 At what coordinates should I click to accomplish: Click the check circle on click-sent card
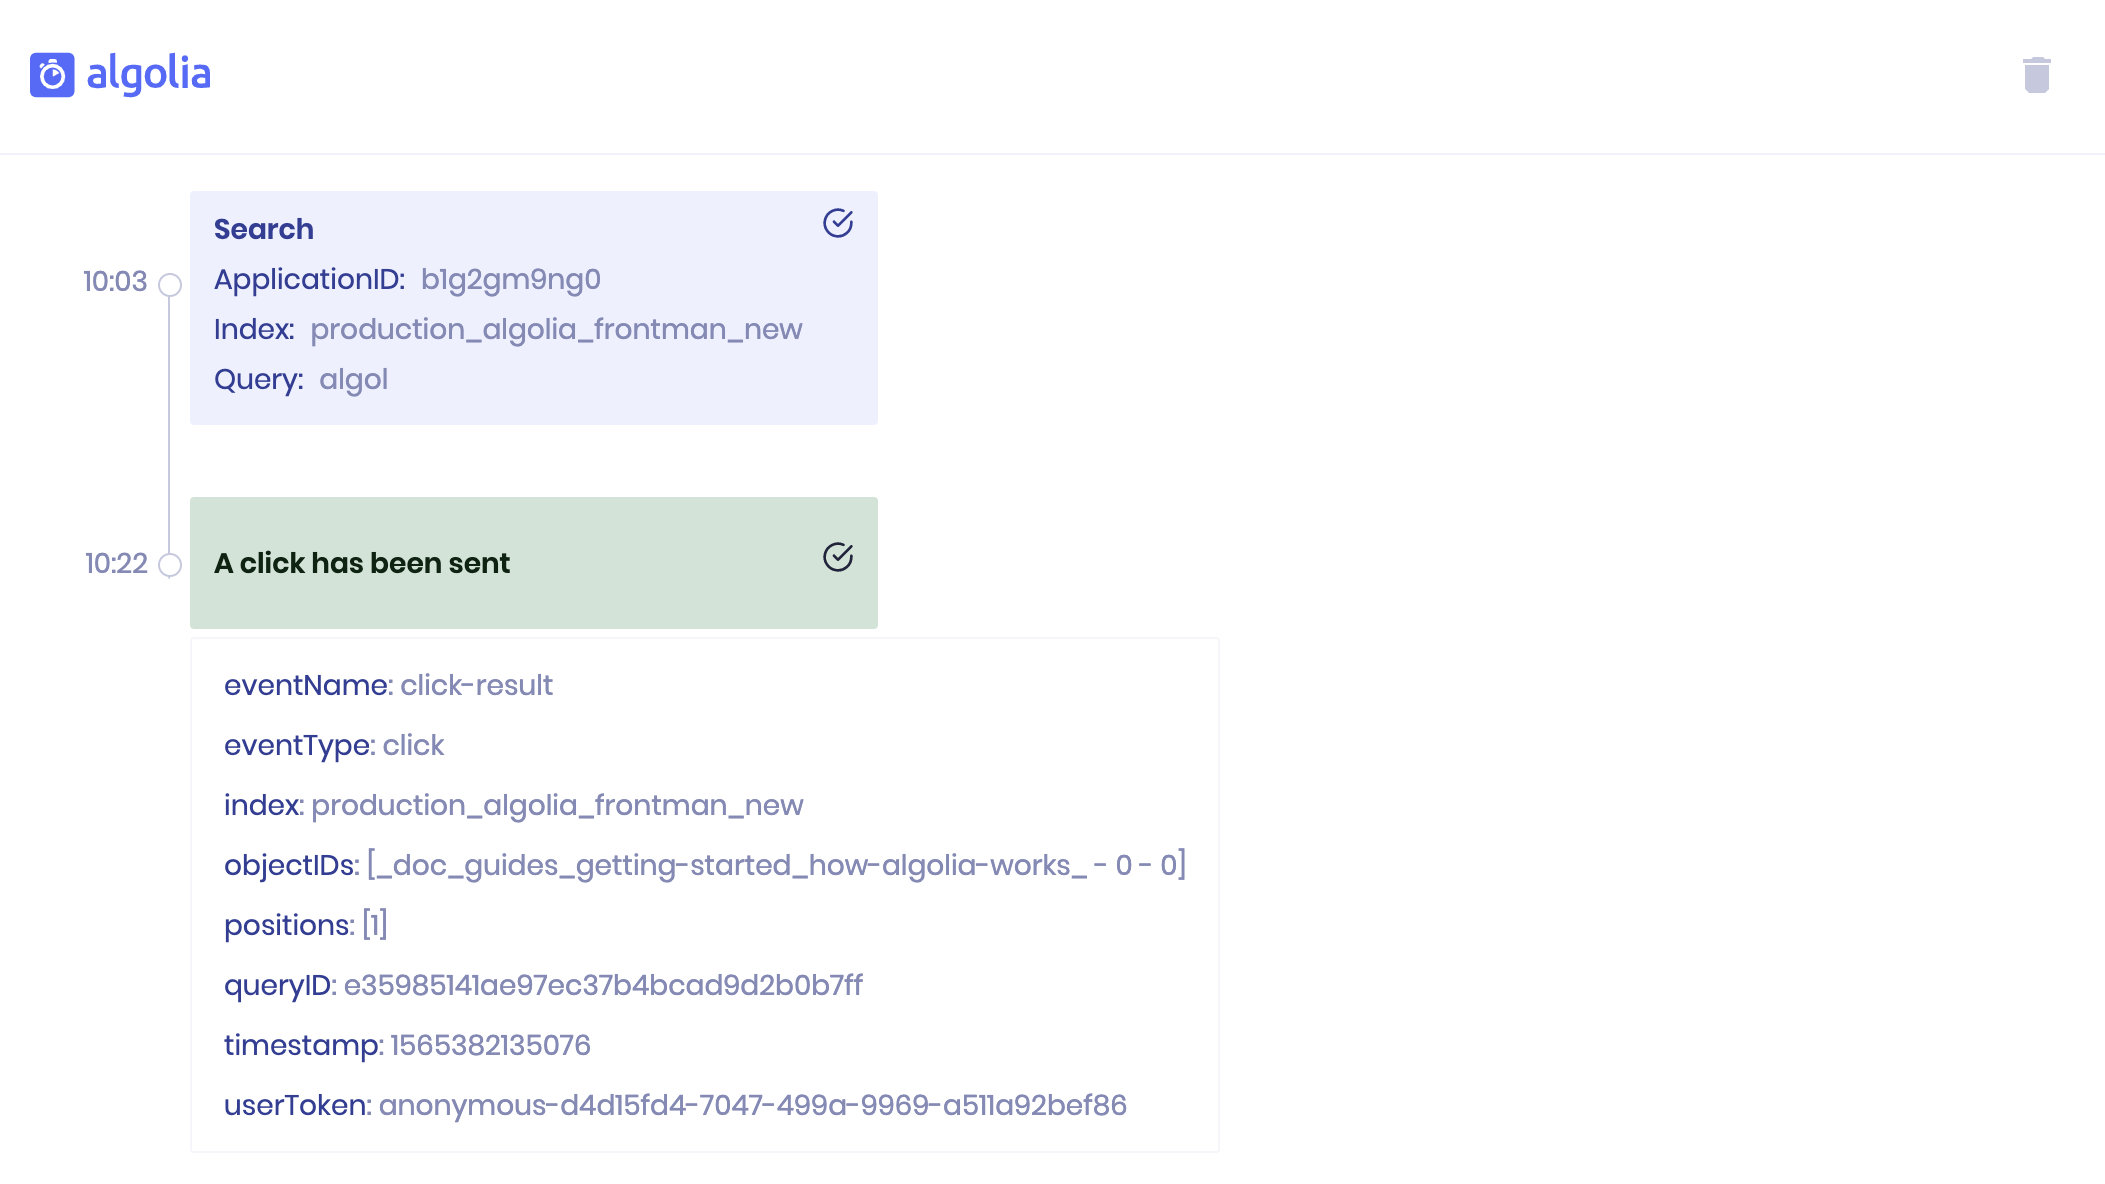(x=838, y=557)
